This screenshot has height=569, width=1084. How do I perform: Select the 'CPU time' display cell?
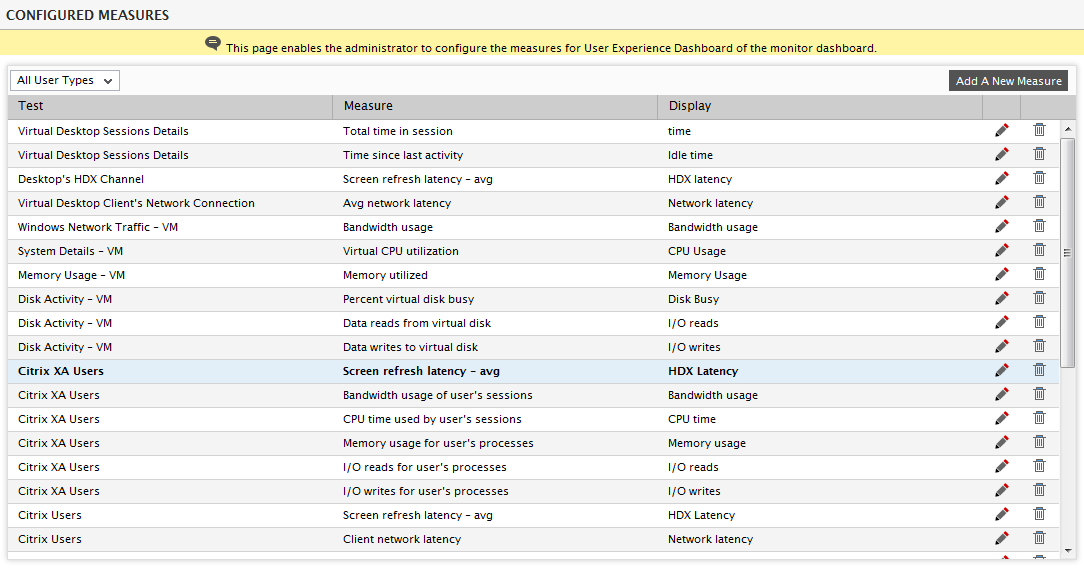820,419
